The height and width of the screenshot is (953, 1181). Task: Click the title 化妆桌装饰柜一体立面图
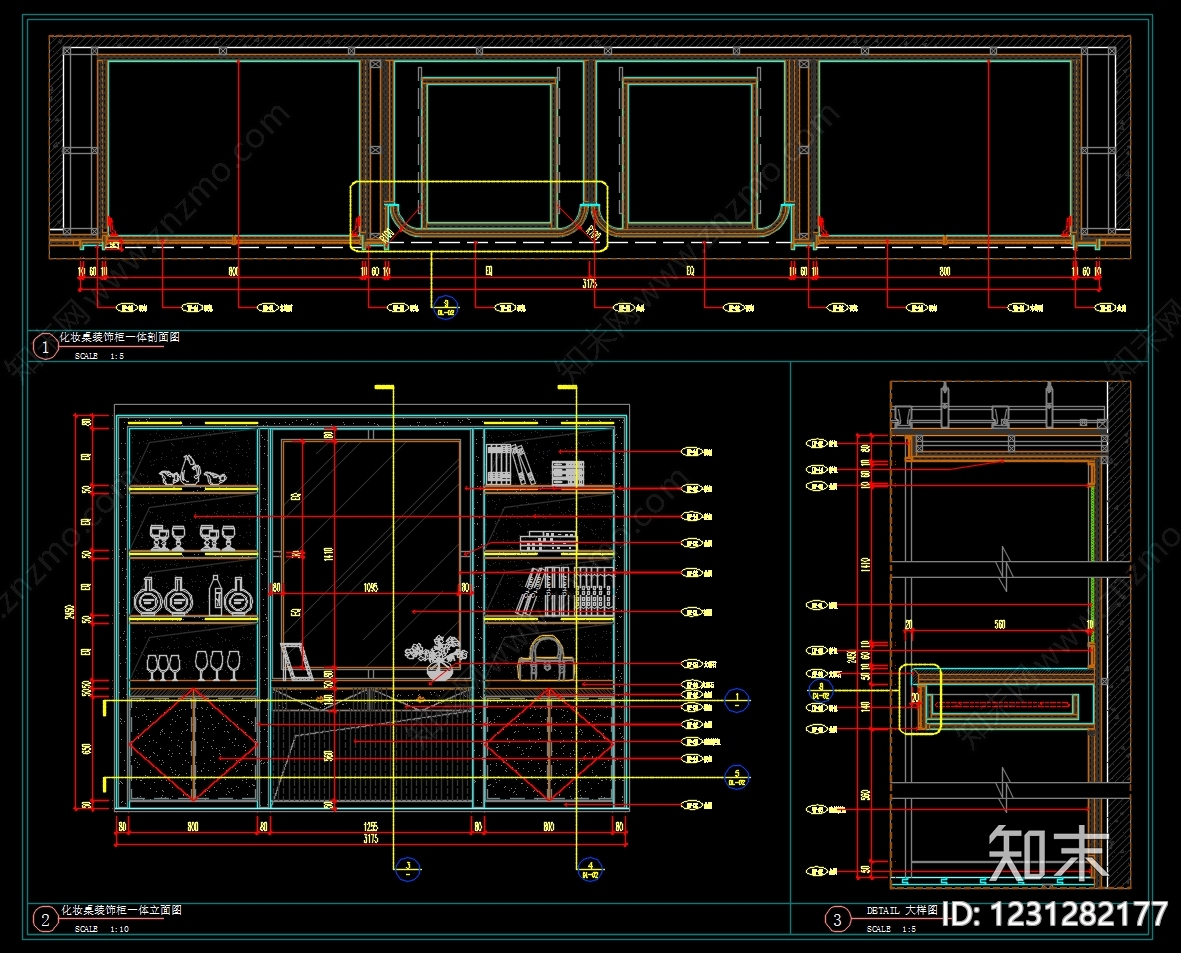click(x=121, y=910)
